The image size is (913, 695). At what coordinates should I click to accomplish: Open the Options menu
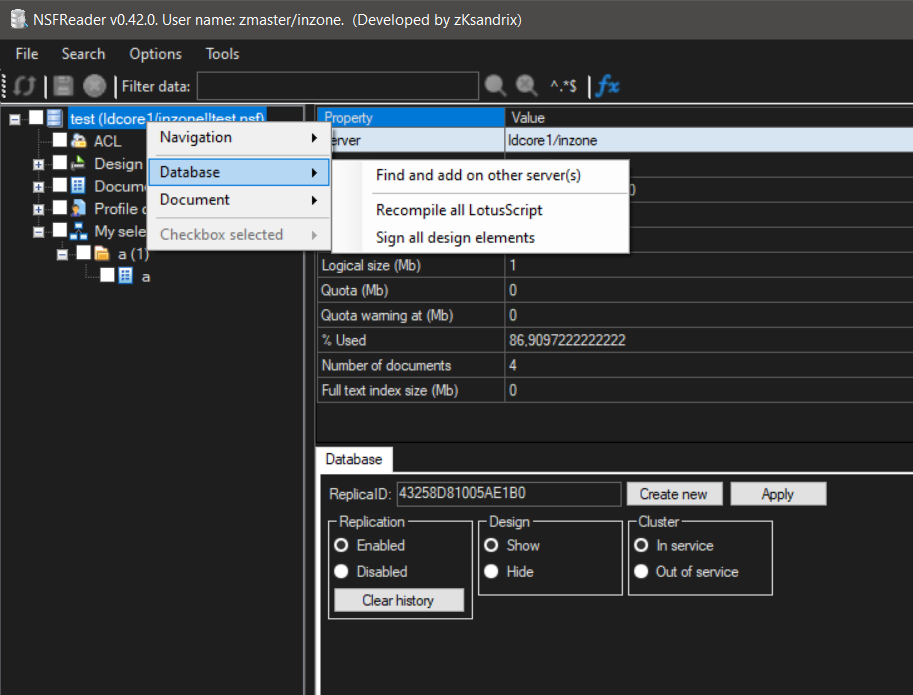point(155,54)
